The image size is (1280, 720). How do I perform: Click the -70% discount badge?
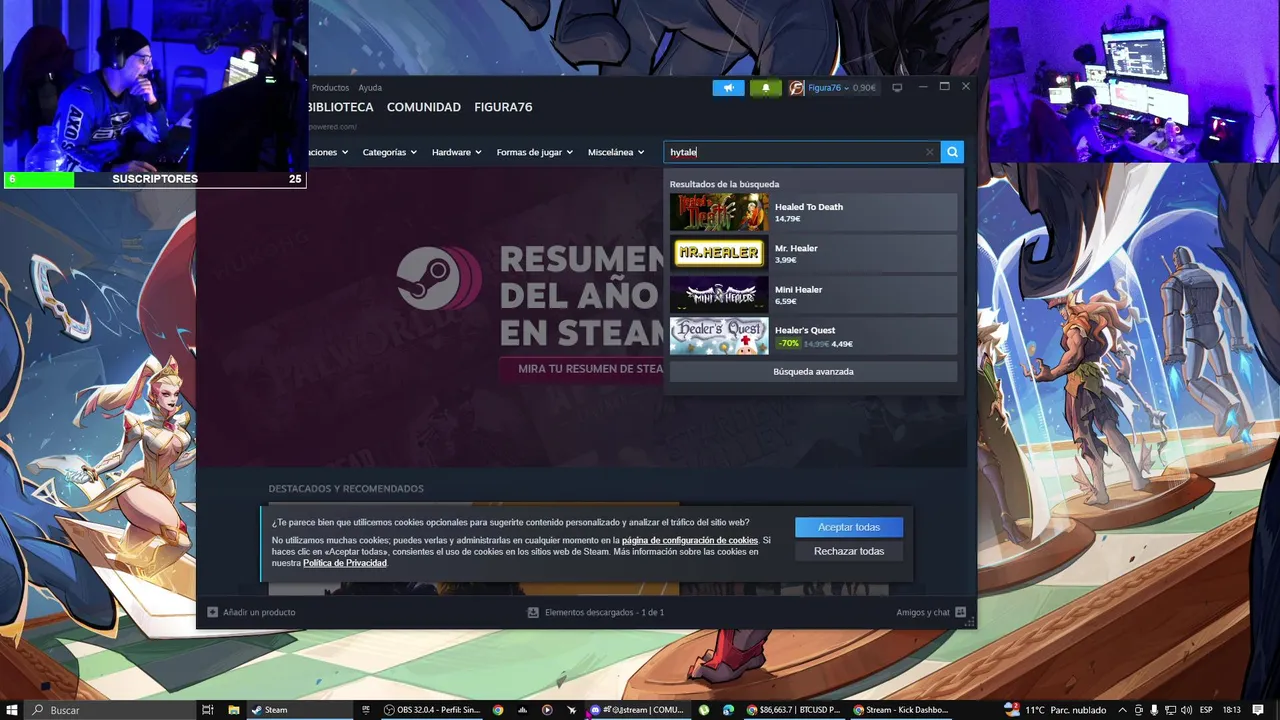pos(788,343)
